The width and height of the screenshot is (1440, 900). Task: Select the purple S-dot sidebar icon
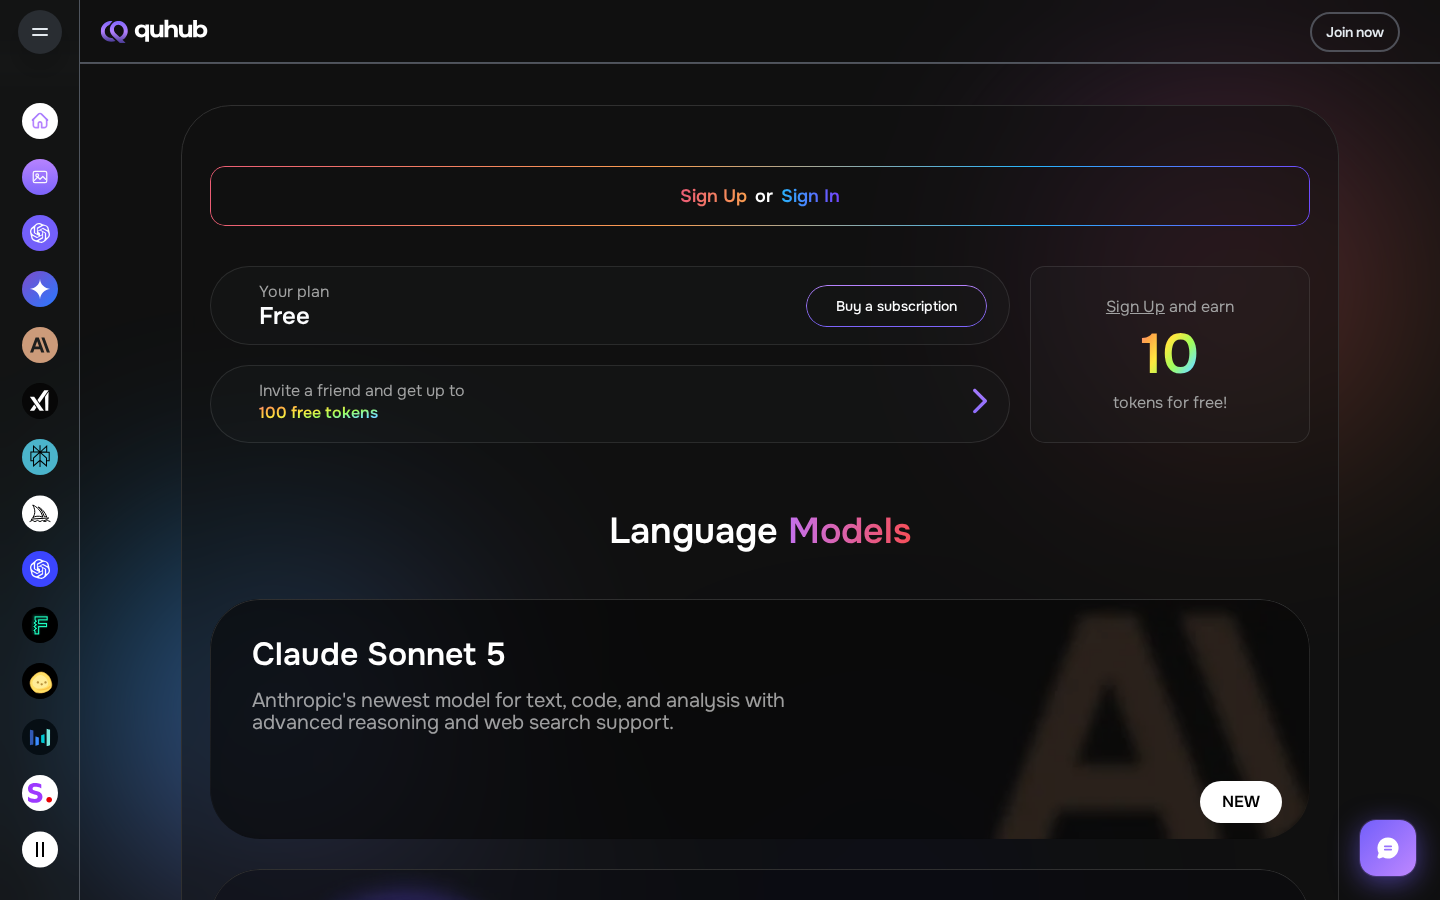point(40,793)
